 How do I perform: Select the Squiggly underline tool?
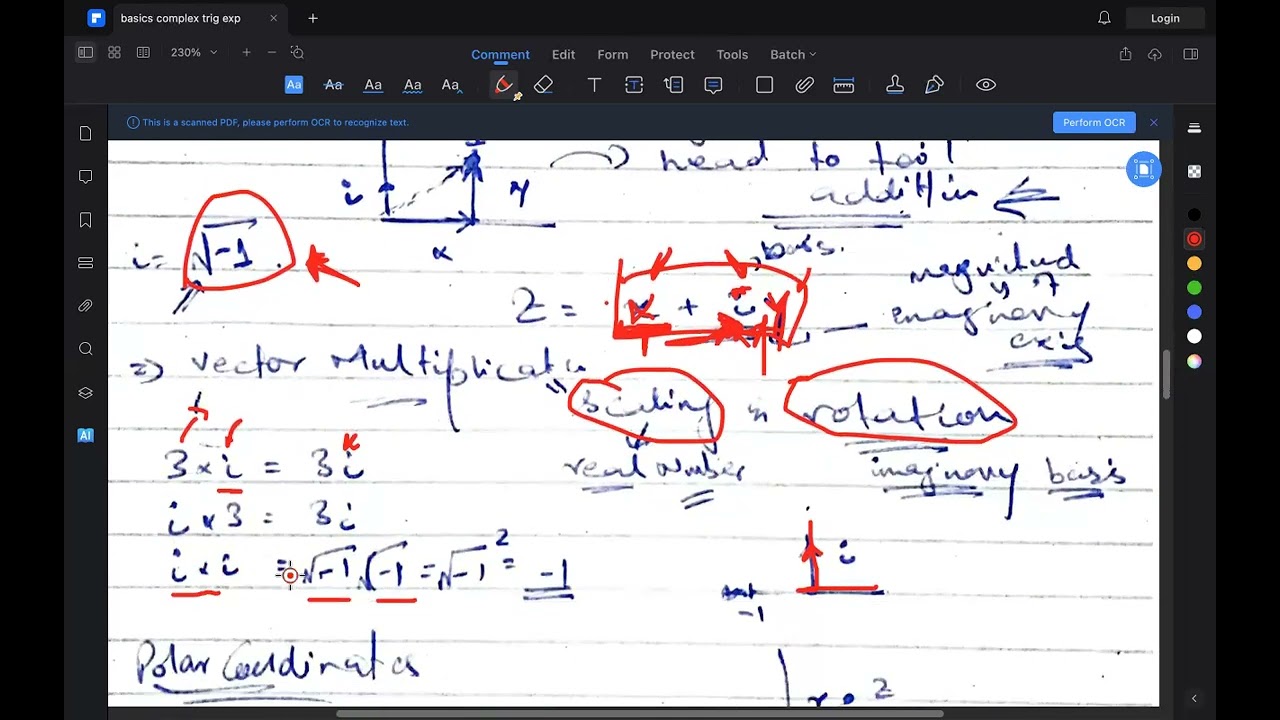click(412, 85)
